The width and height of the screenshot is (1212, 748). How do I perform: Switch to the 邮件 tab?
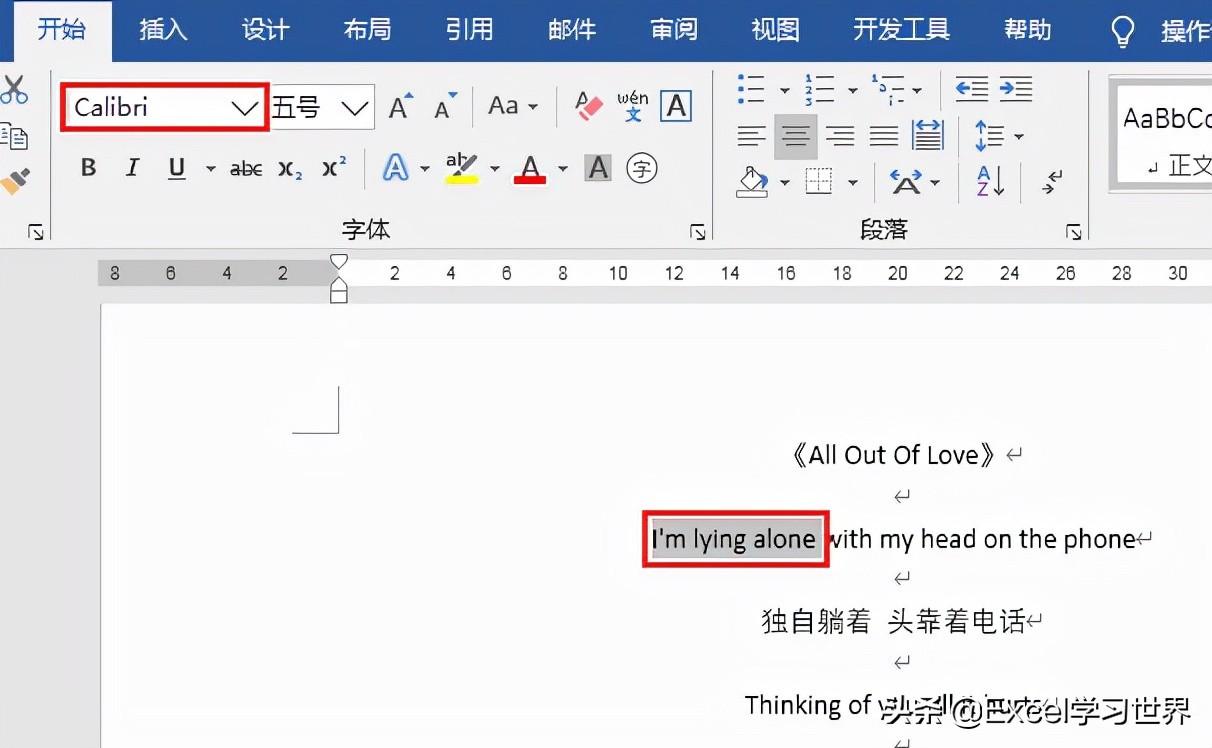tap(572, 30)
